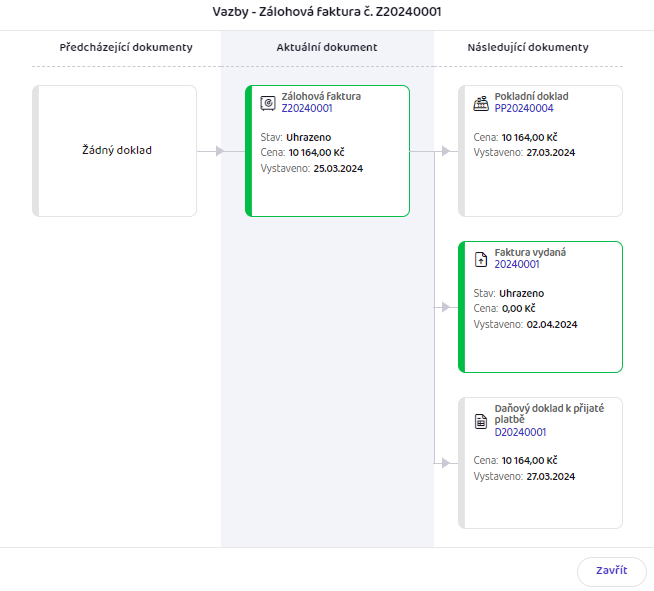Click the Následující dokumenty column header
The width and height of the screenshot is (654, 591).
click(528, 47)
